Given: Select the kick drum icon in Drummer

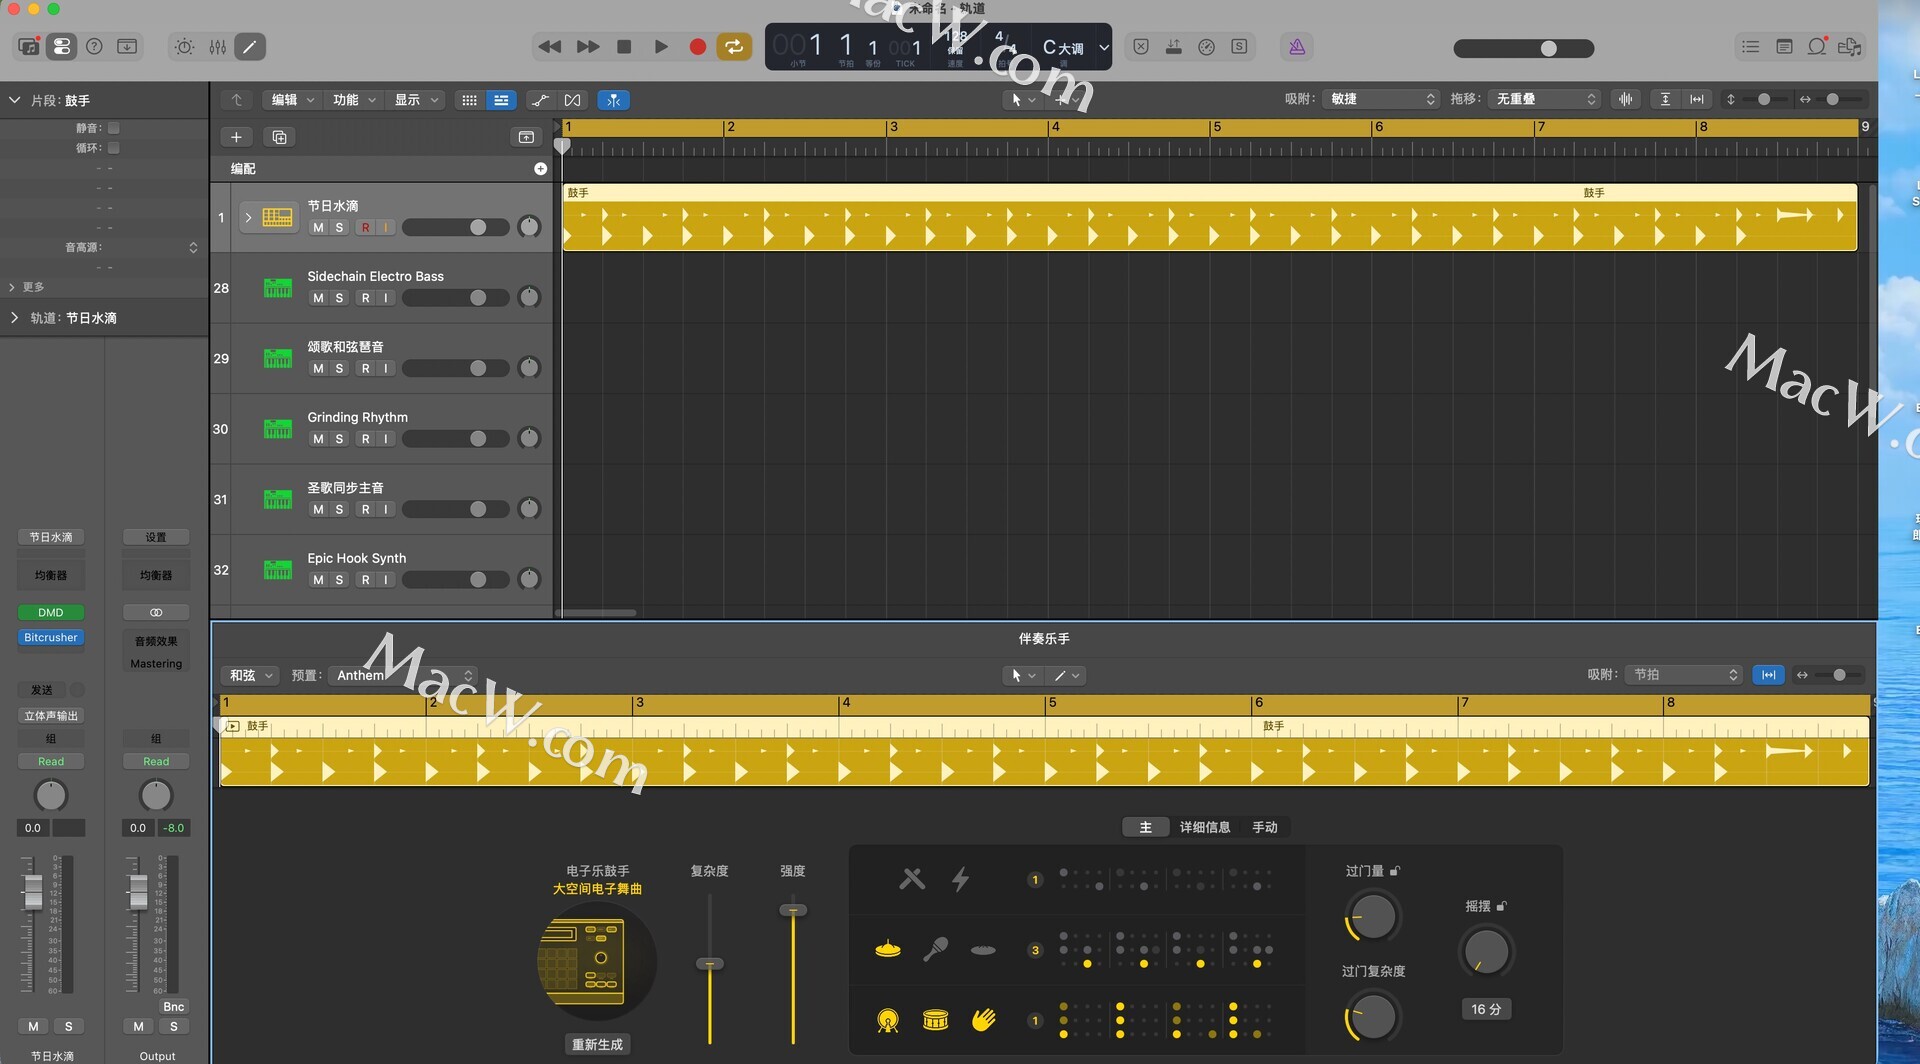Looking at the screenshot, I should [x=887, y=1020].
